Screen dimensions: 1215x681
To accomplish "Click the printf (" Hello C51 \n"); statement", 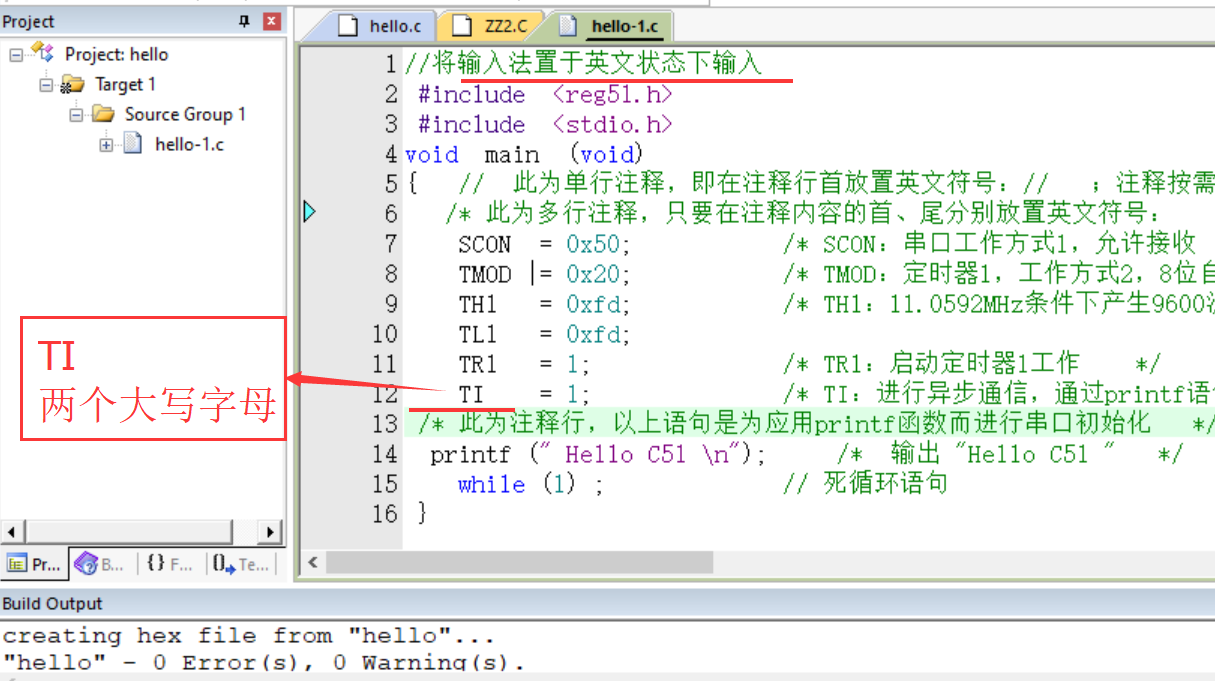I will pyautogui.click(x=598, y=455).
